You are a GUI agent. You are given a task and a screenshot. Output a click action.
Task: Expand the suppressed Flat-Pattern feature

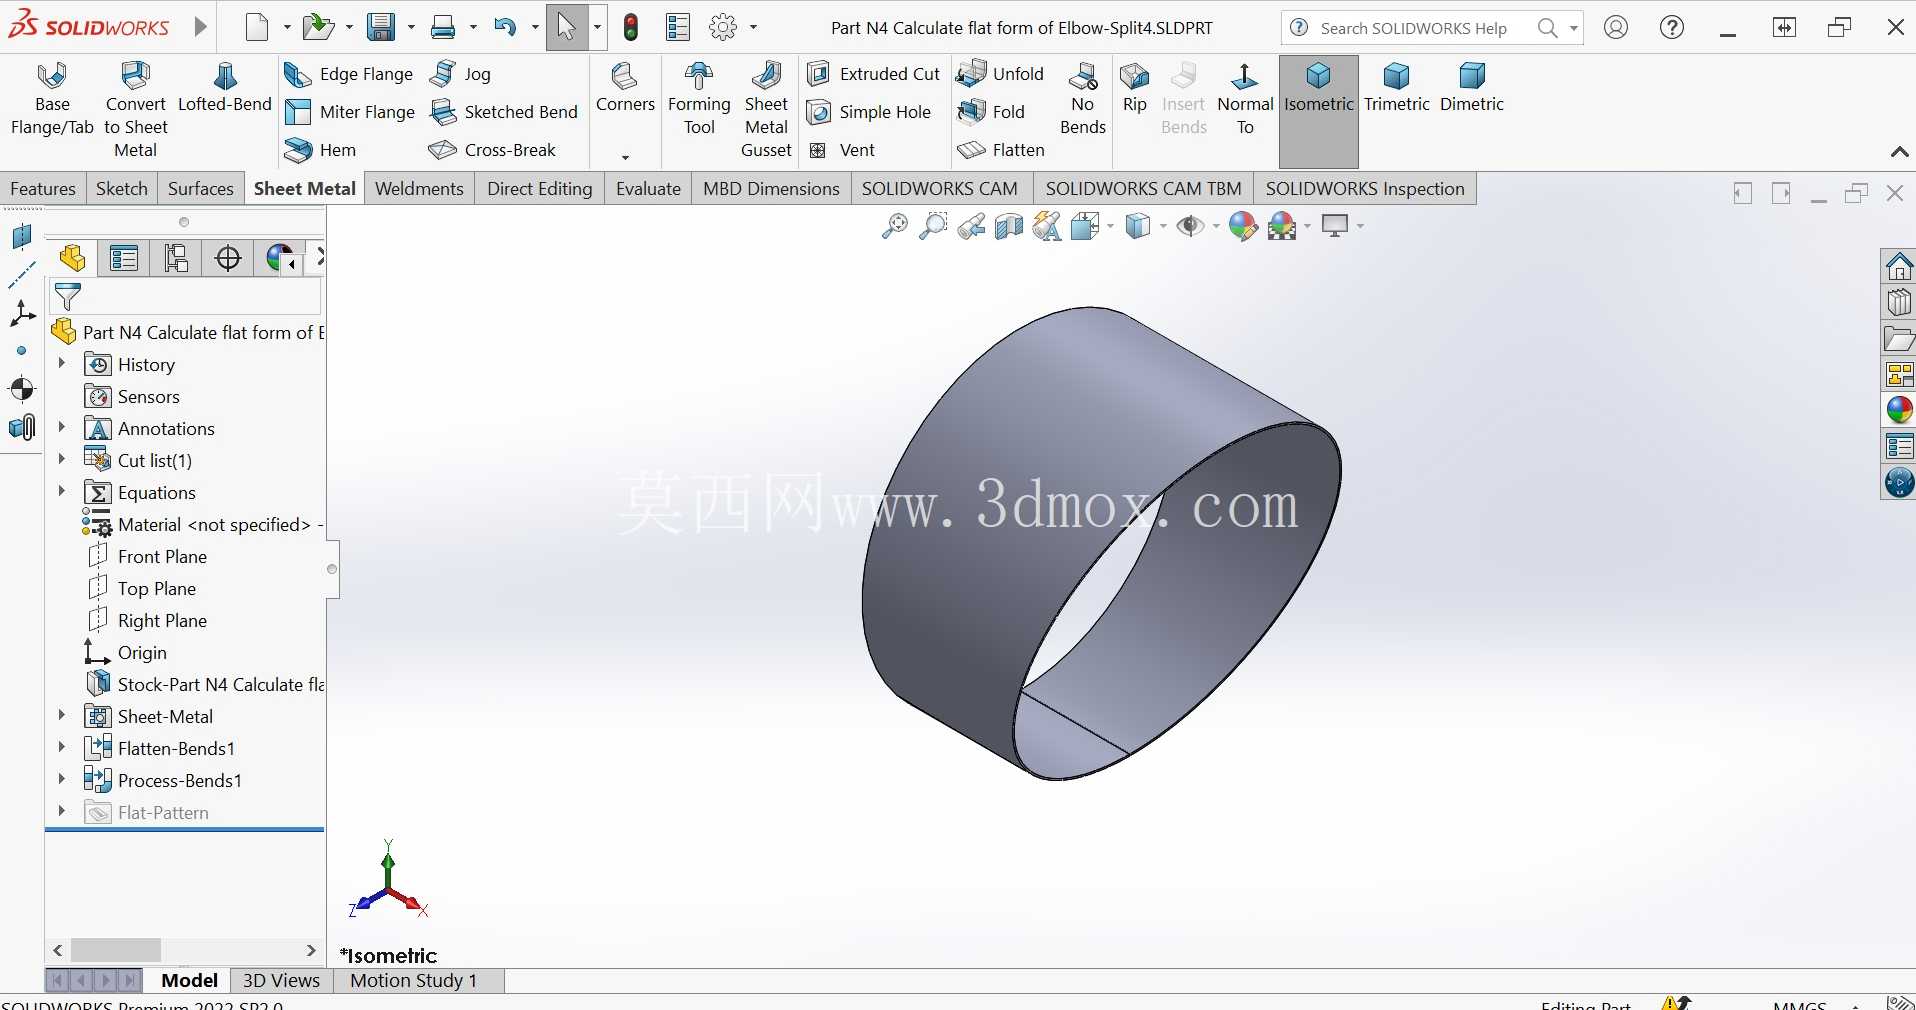tap(62, 812)
